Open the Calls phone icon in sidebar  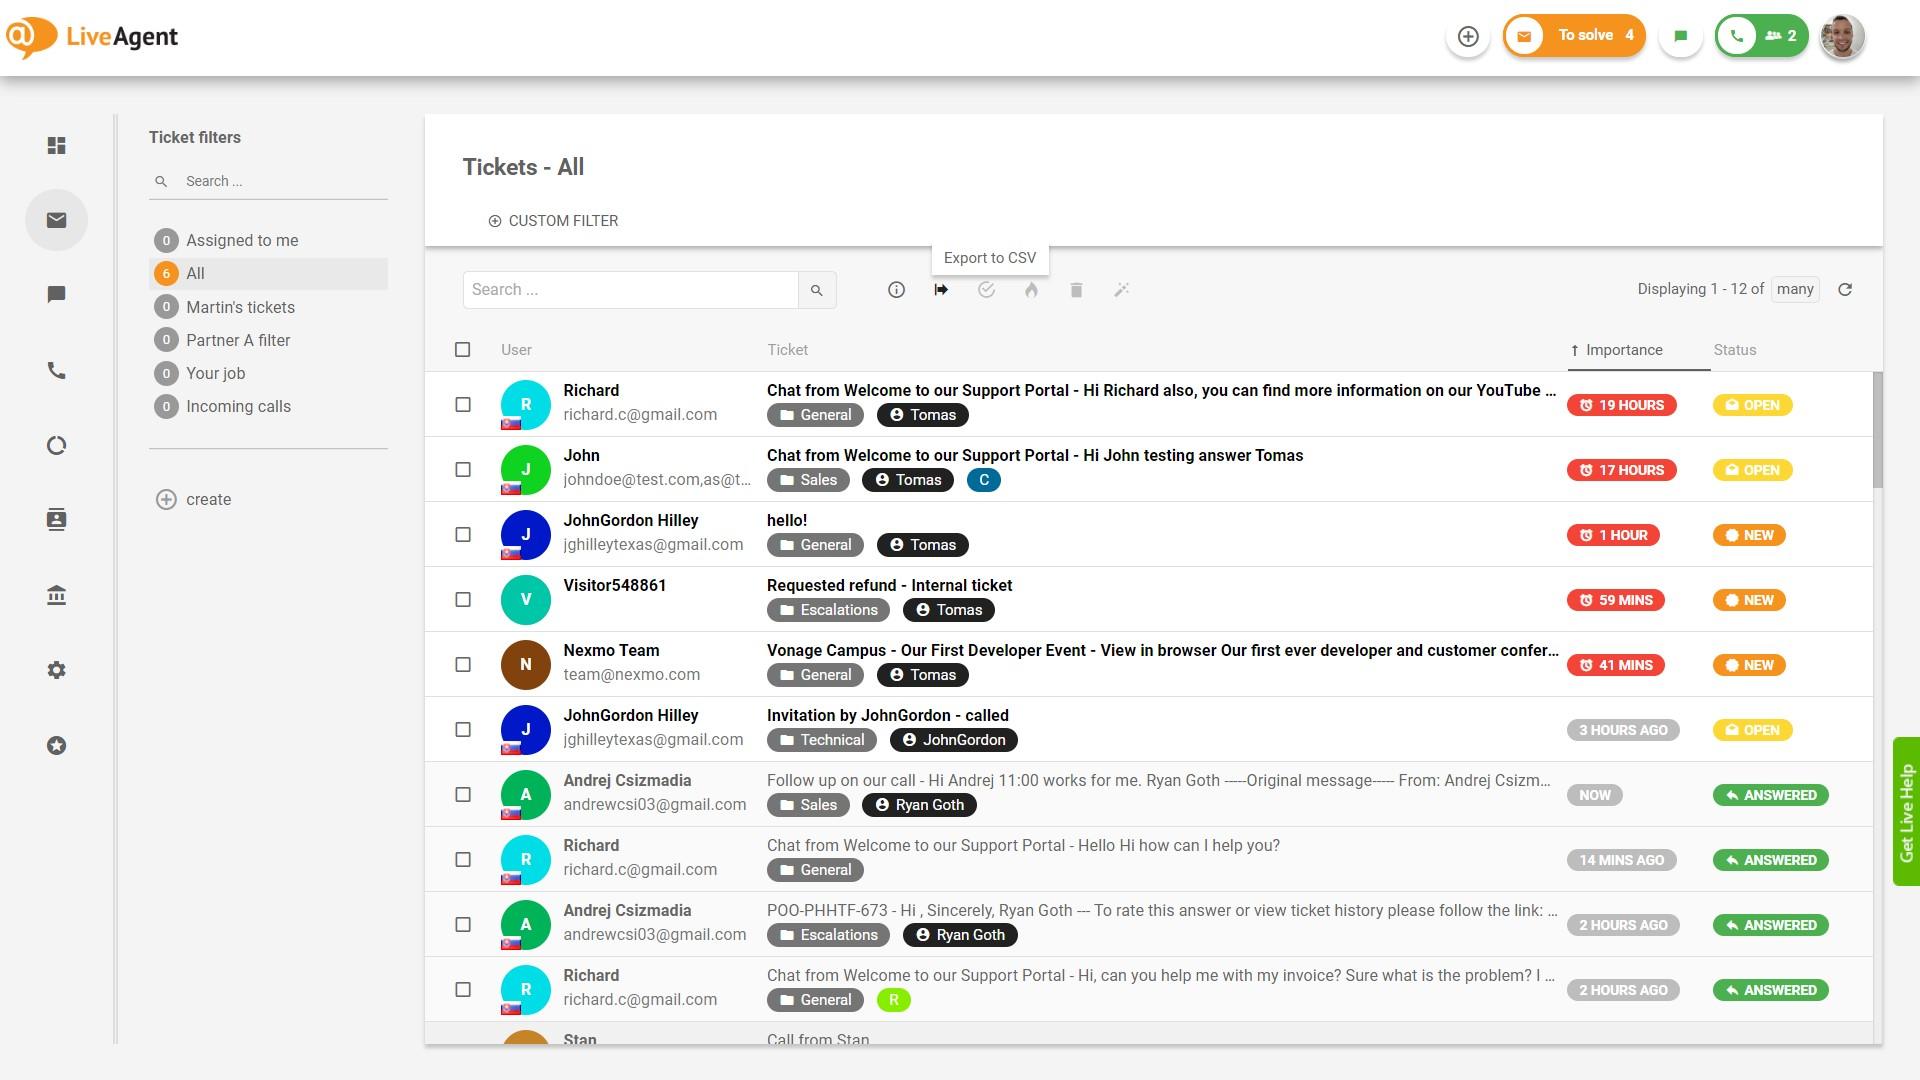(x=57, y=371)
